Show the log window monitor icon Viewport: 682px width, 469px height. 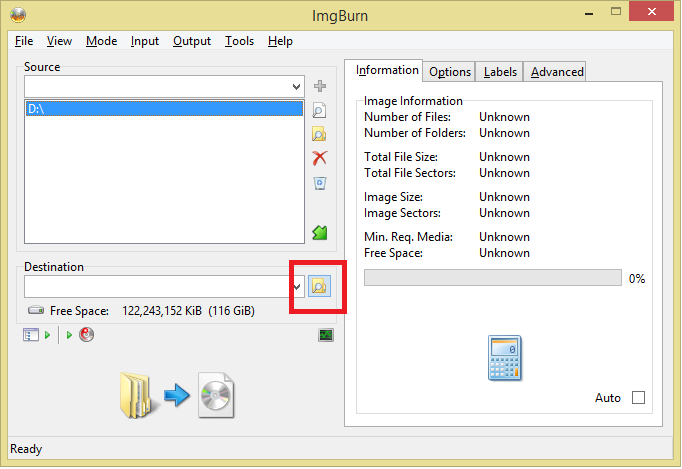[326, 335]
